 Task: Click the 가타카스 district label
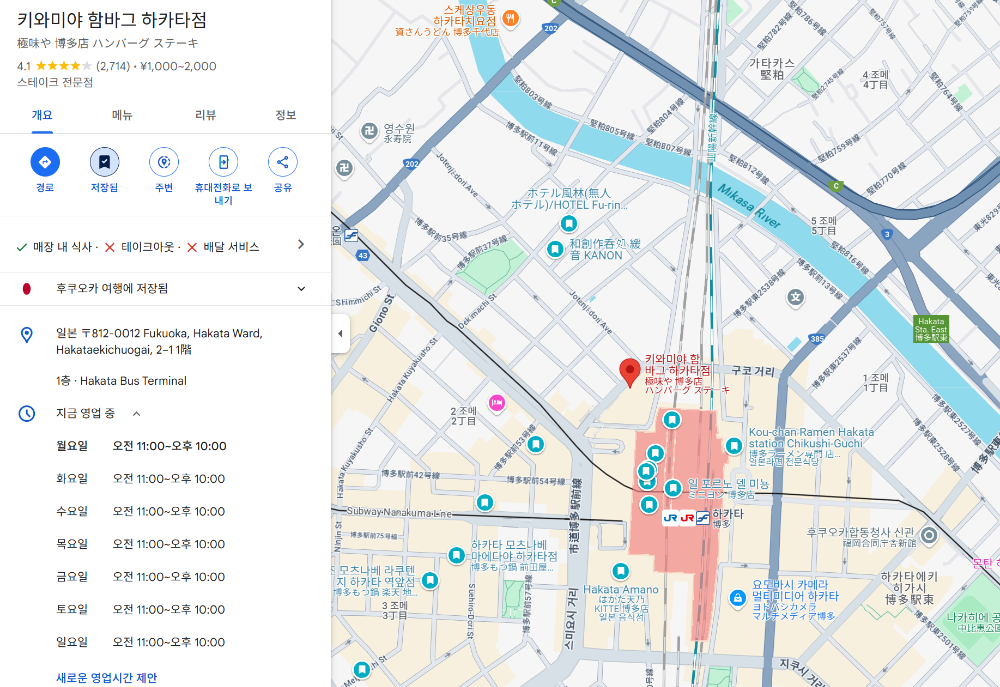click(x=772, y=69)
